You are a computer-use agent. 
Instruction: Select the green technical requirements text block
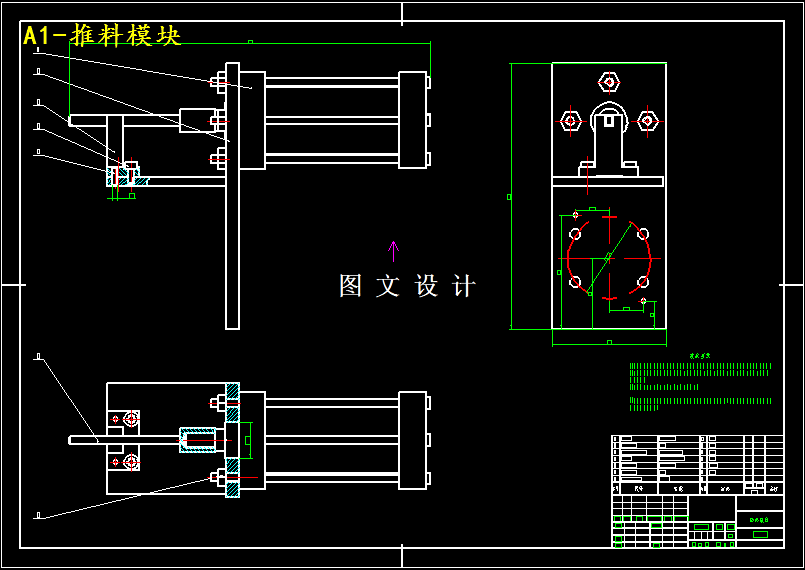point(700,384)
